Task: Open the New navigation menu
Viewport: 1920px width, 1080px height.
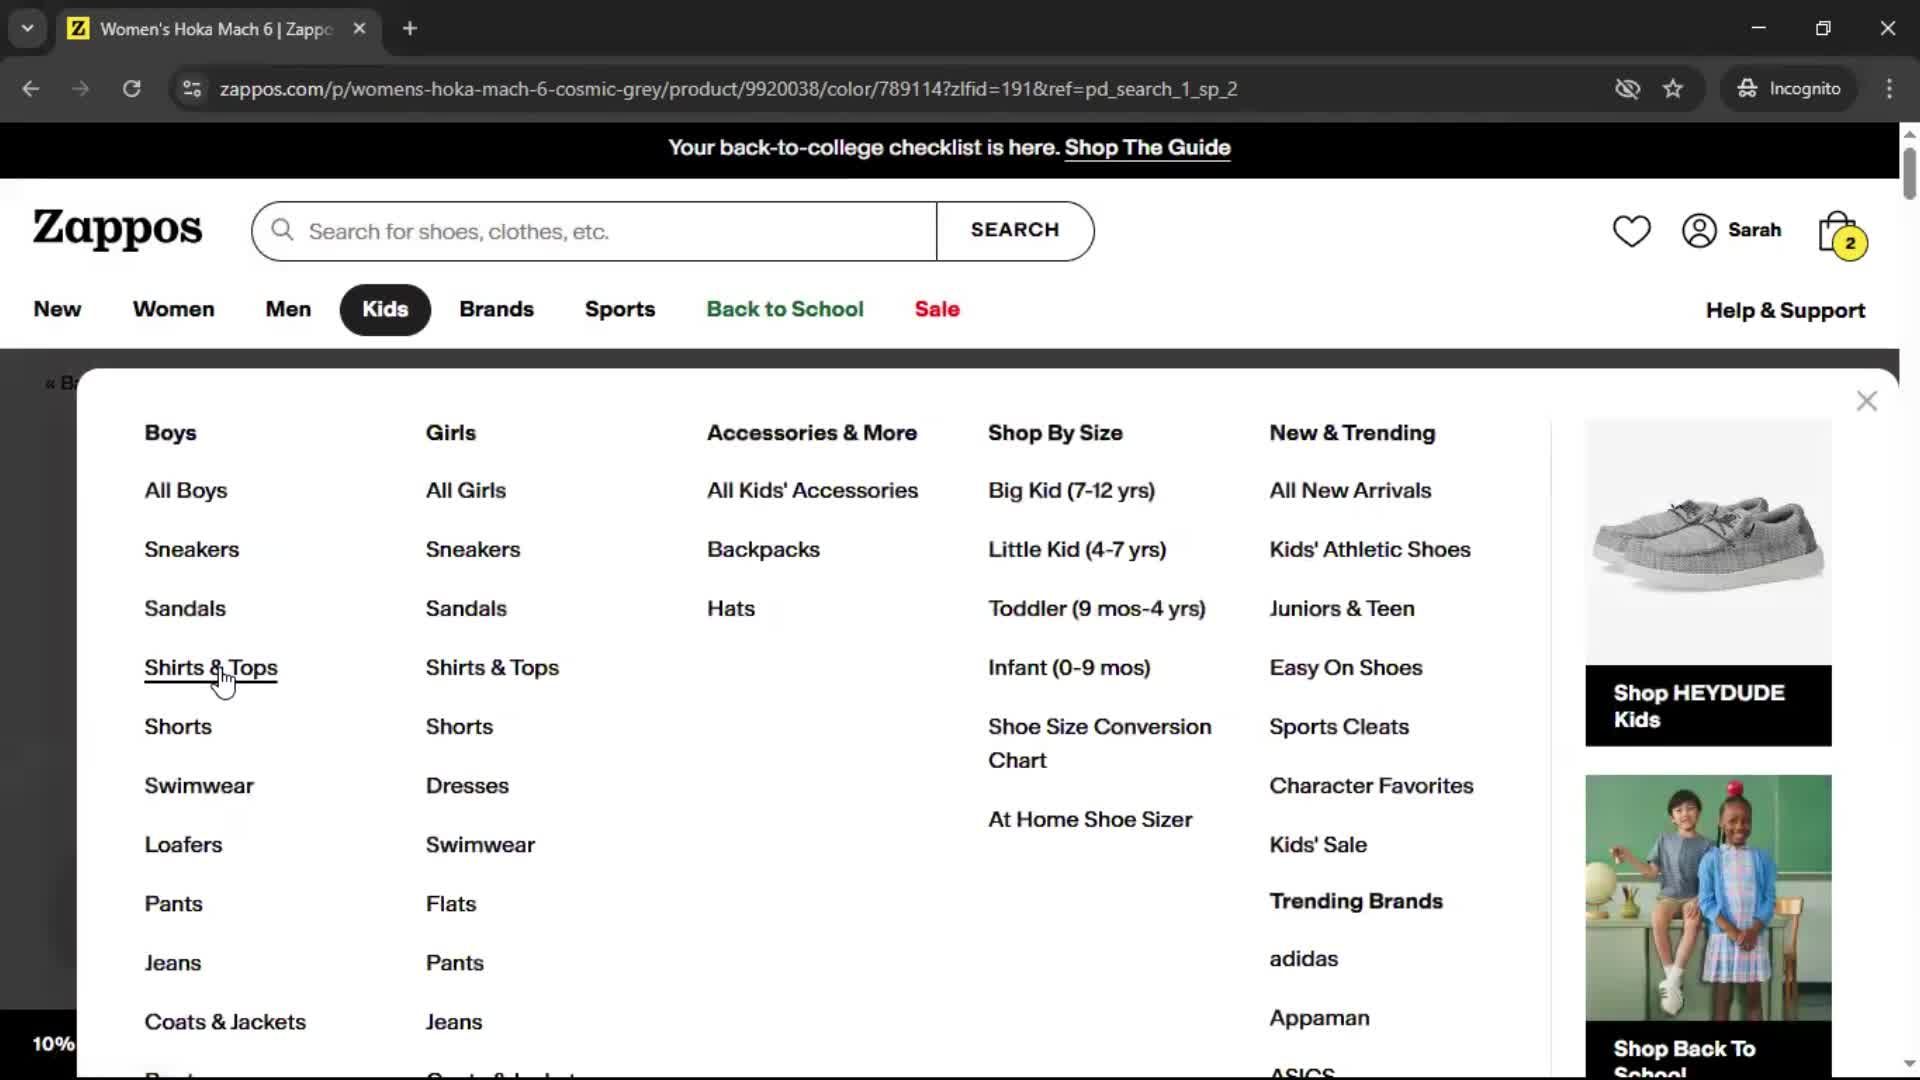Action: (x=57, y=310)
